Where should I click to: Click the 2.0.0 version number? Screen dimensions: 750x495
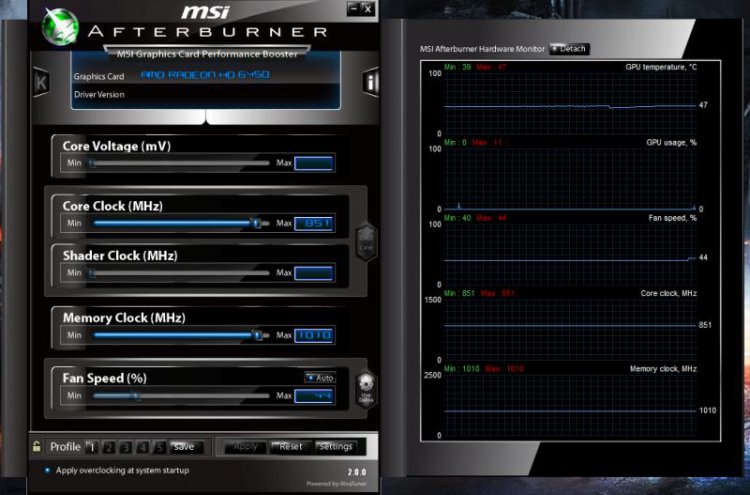pyautogui.click(x=357, y=472)
